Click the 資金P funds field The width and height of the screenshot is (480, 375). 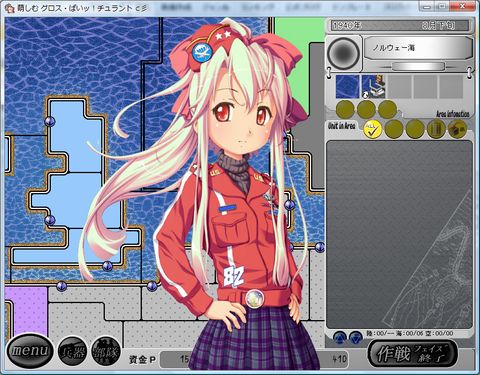click(x=254, y=359)
